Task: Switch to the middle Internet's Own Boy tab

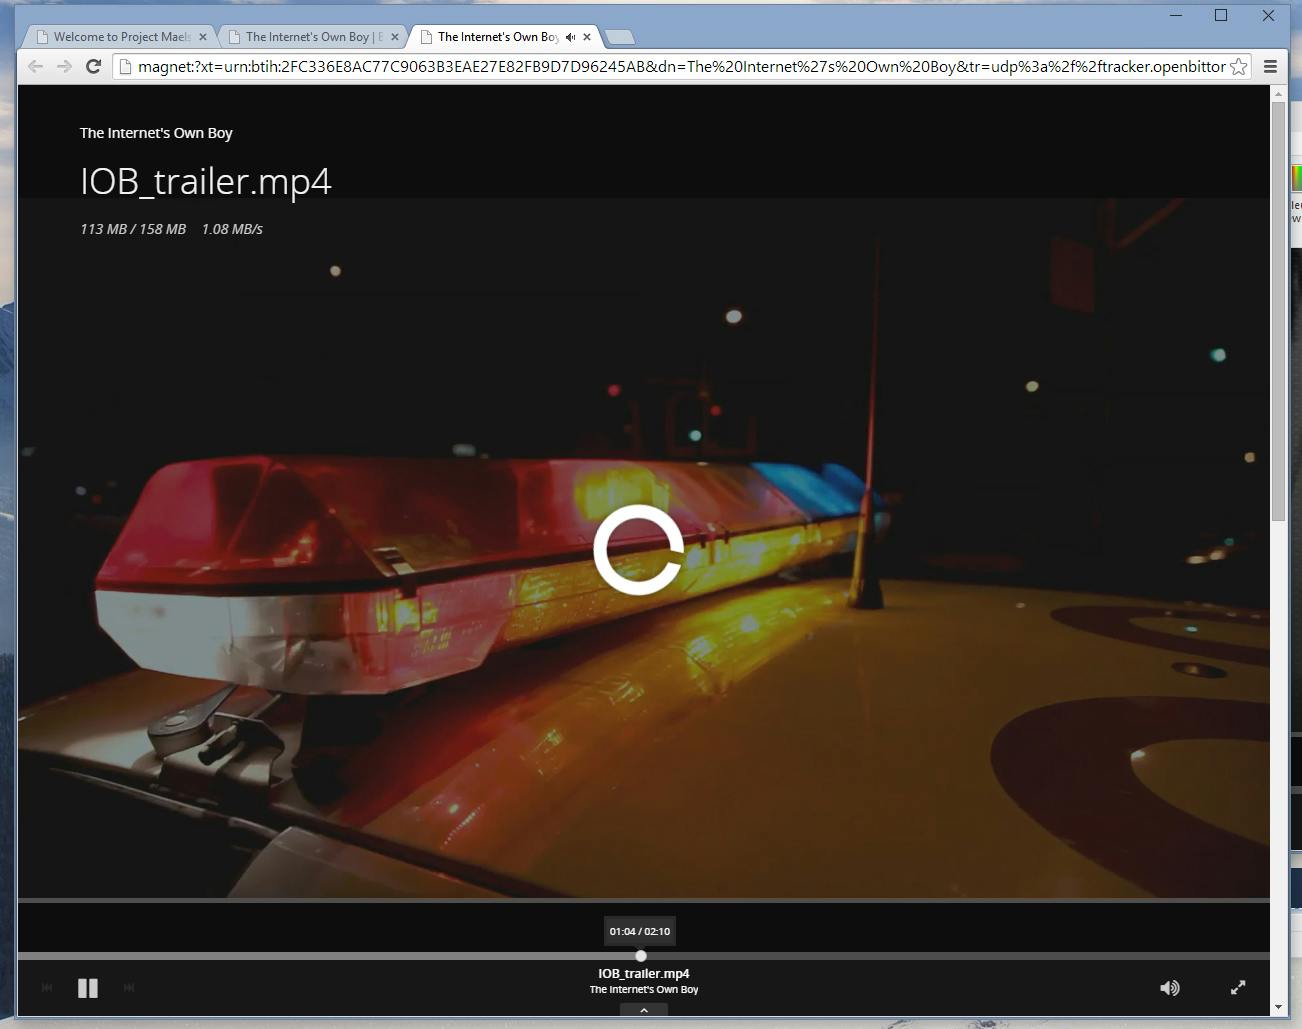Action: click(313, 37)
